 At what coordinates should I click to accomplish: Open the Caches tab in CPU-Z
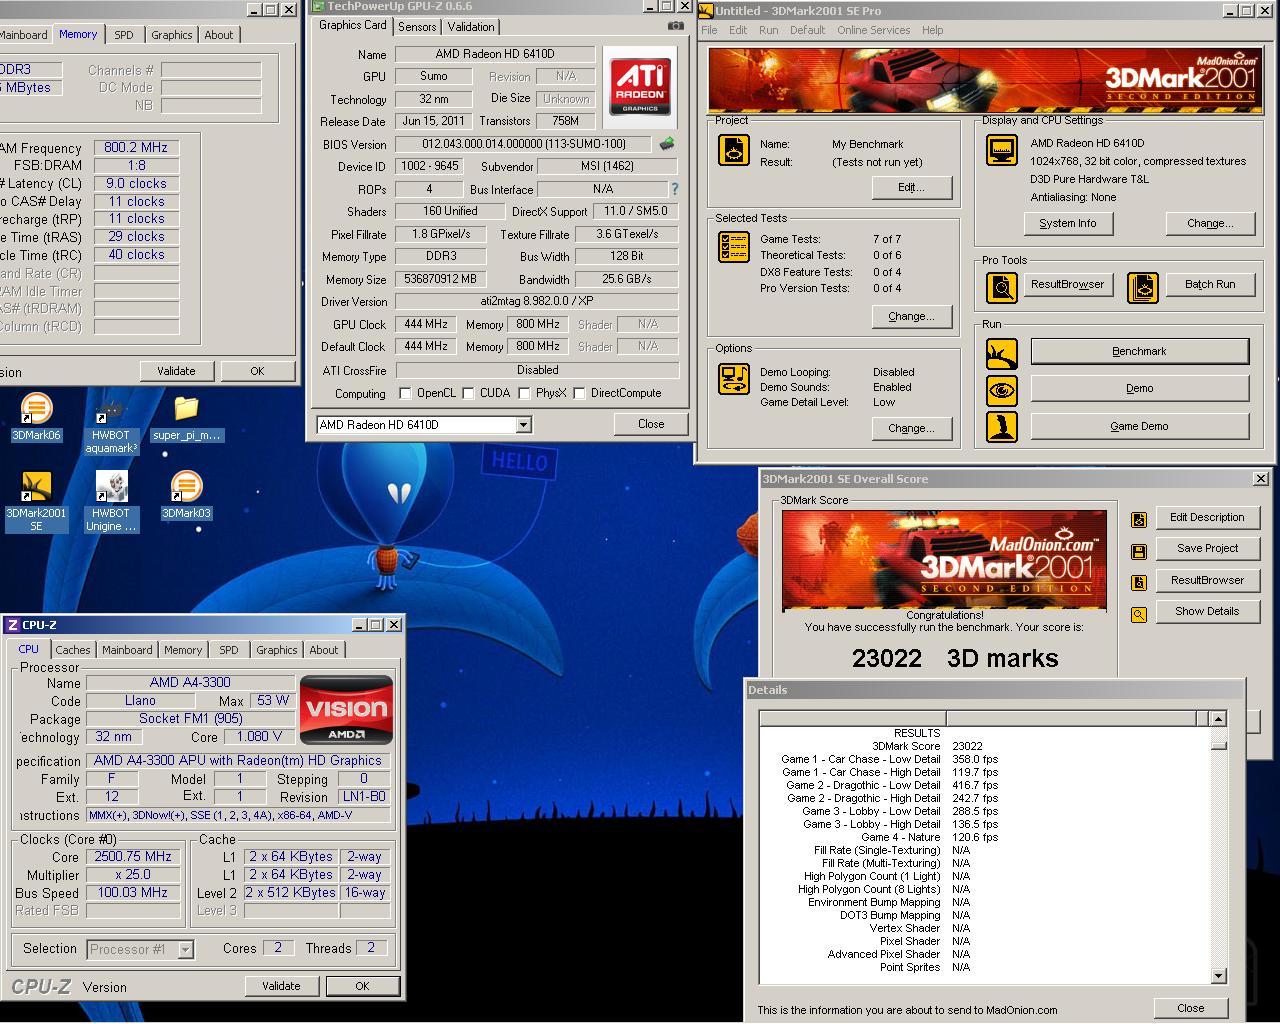coord(73,650)
